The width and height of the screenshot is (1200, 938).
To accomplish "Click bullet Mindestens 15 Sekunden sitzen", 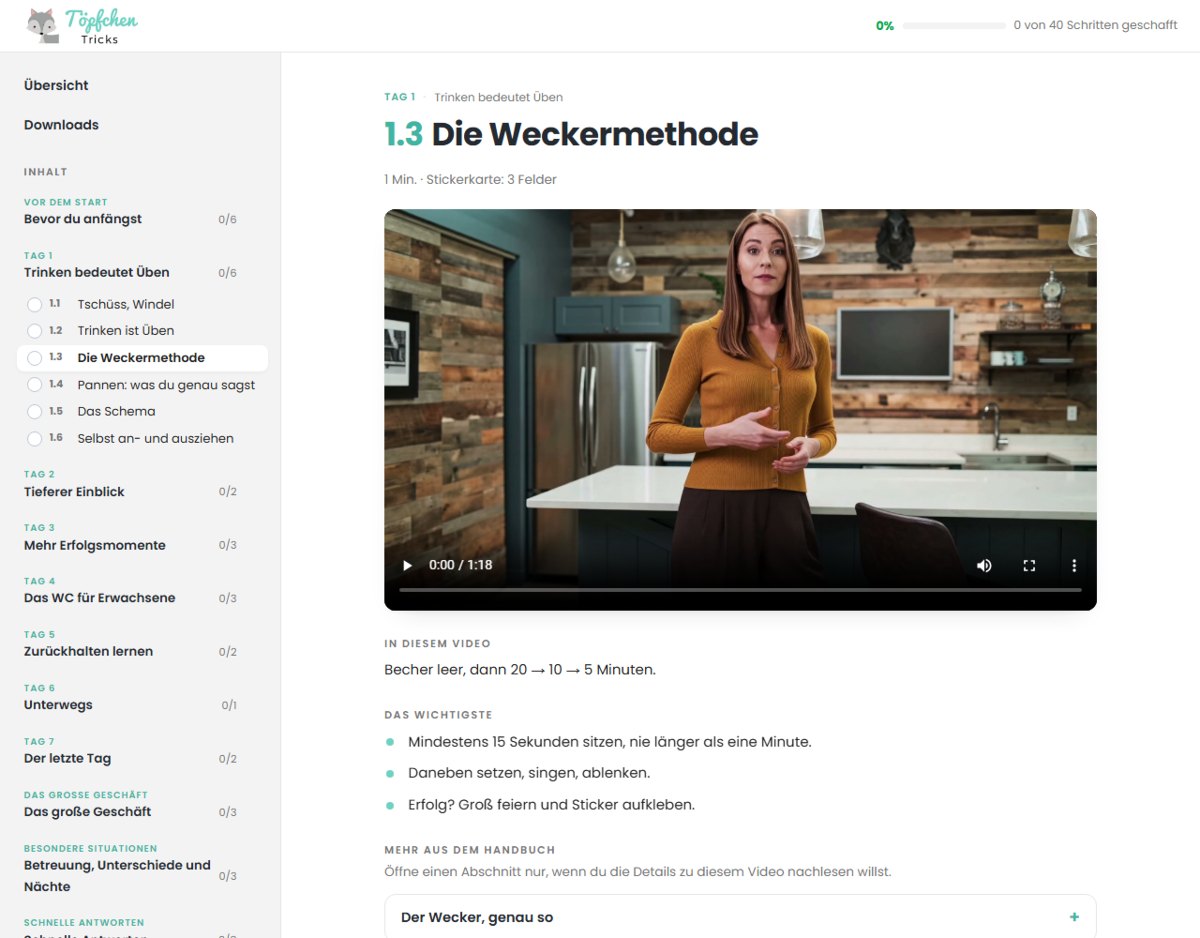I will 610,742.
